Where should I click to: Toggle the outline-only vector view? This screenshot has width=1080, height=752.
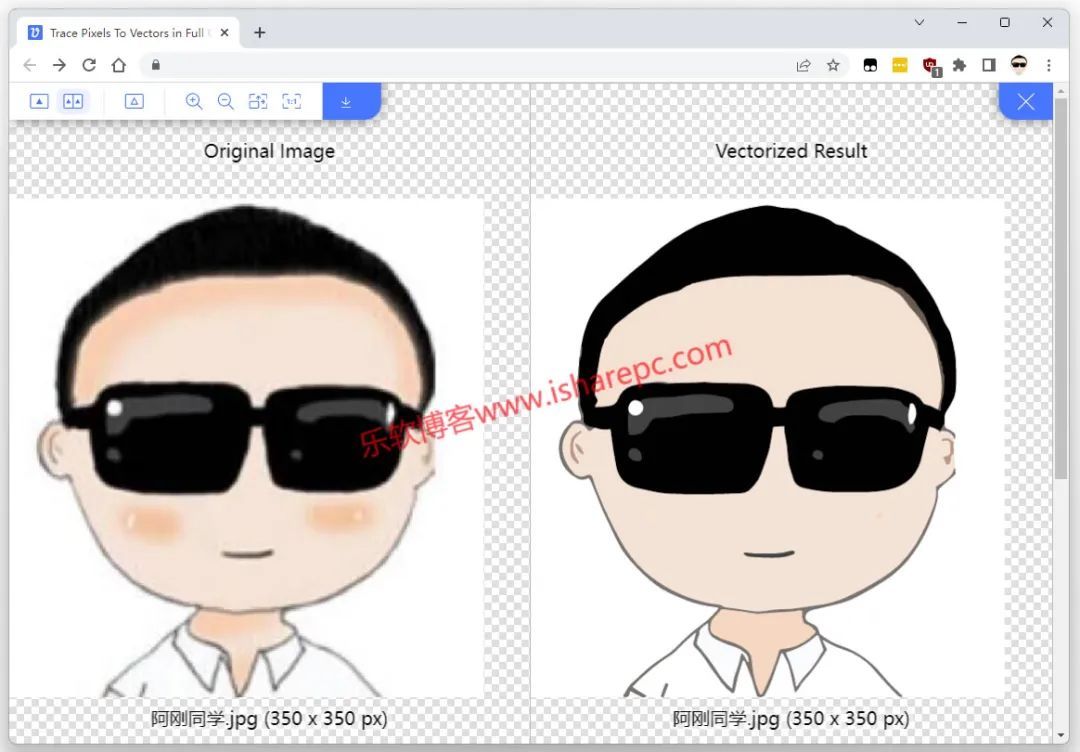point(134,101)
